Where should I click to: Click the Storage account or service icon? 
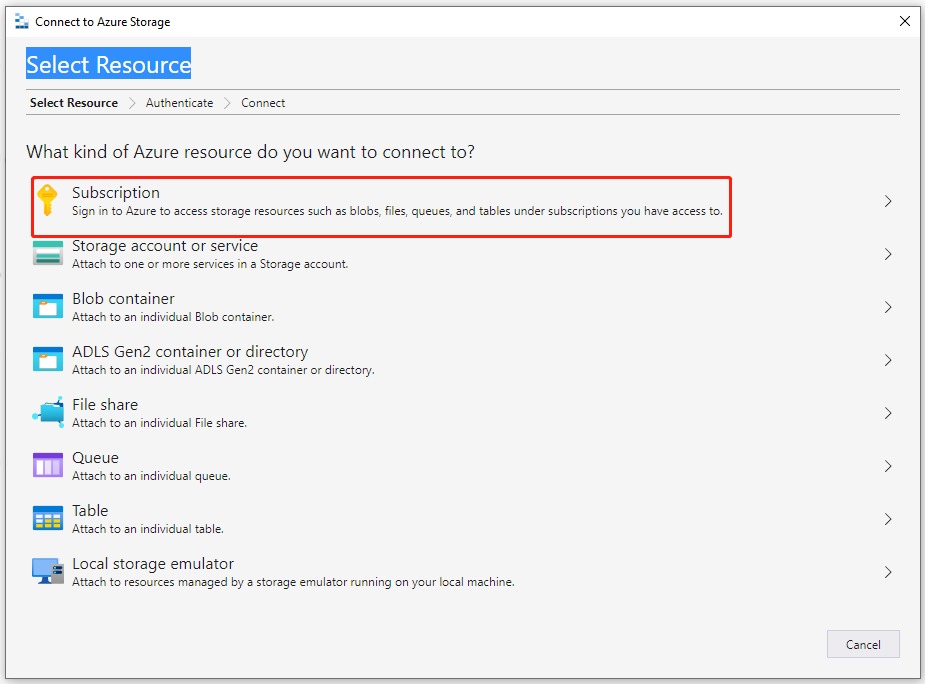click(48, 253)
